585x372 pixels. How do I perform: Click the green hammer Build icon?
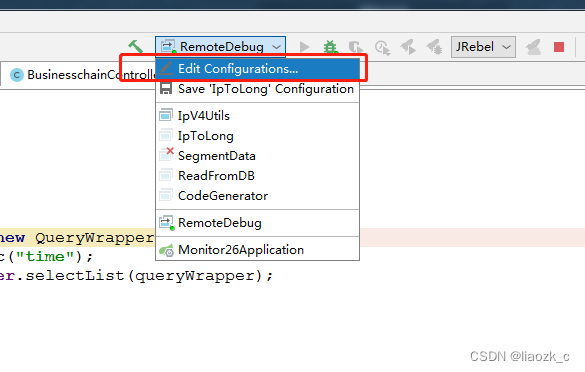pyautogui.click(x=135, y=47)
